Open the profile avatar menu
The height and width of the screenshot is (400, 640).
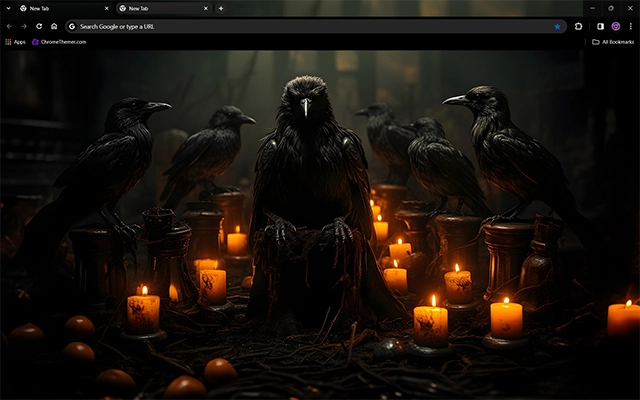[x=616, y=27]
